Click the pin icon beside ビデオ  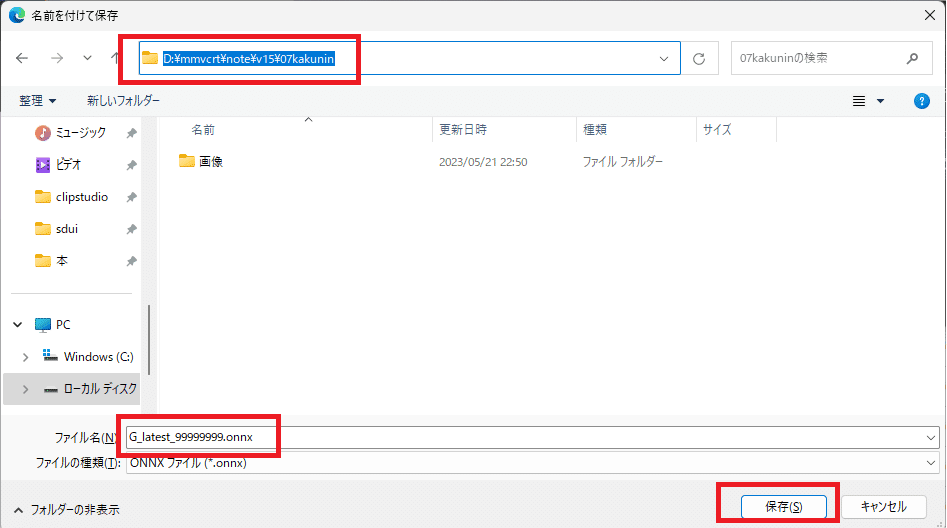coord(131,165)
